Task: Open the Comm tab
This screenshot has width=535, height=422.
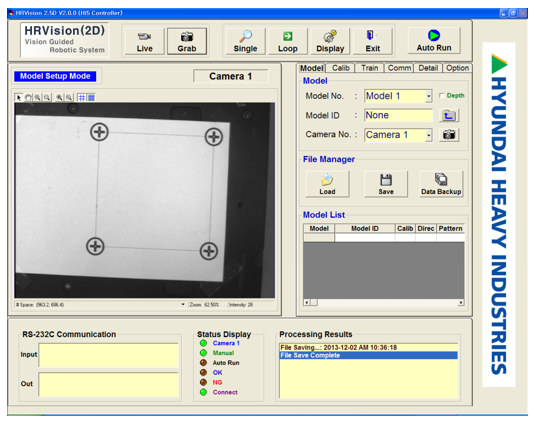Action: point(399,68)
